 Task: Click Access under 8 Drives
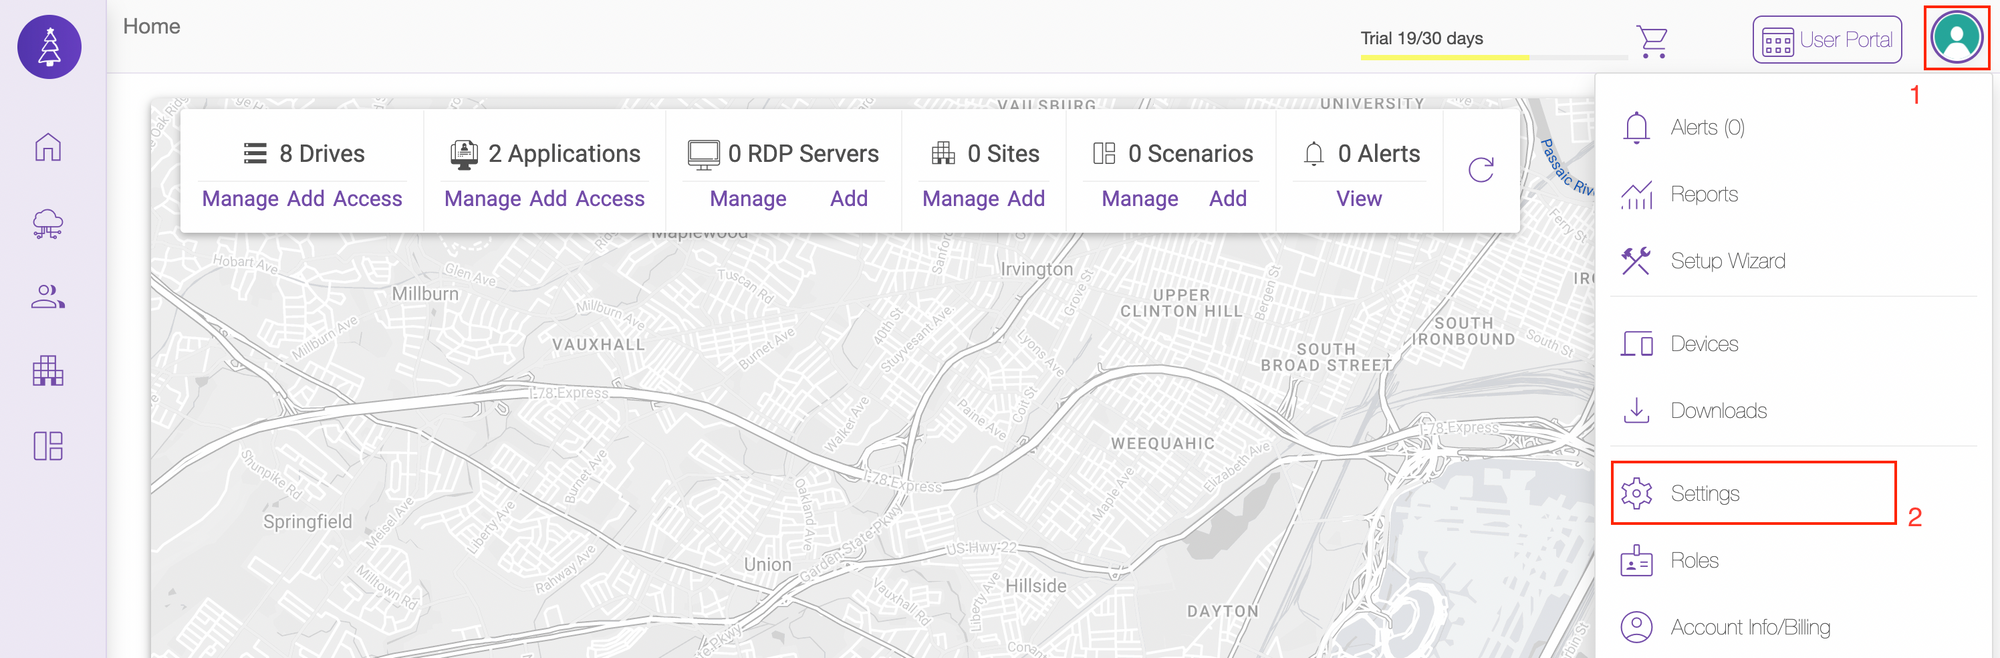point(368,199)
